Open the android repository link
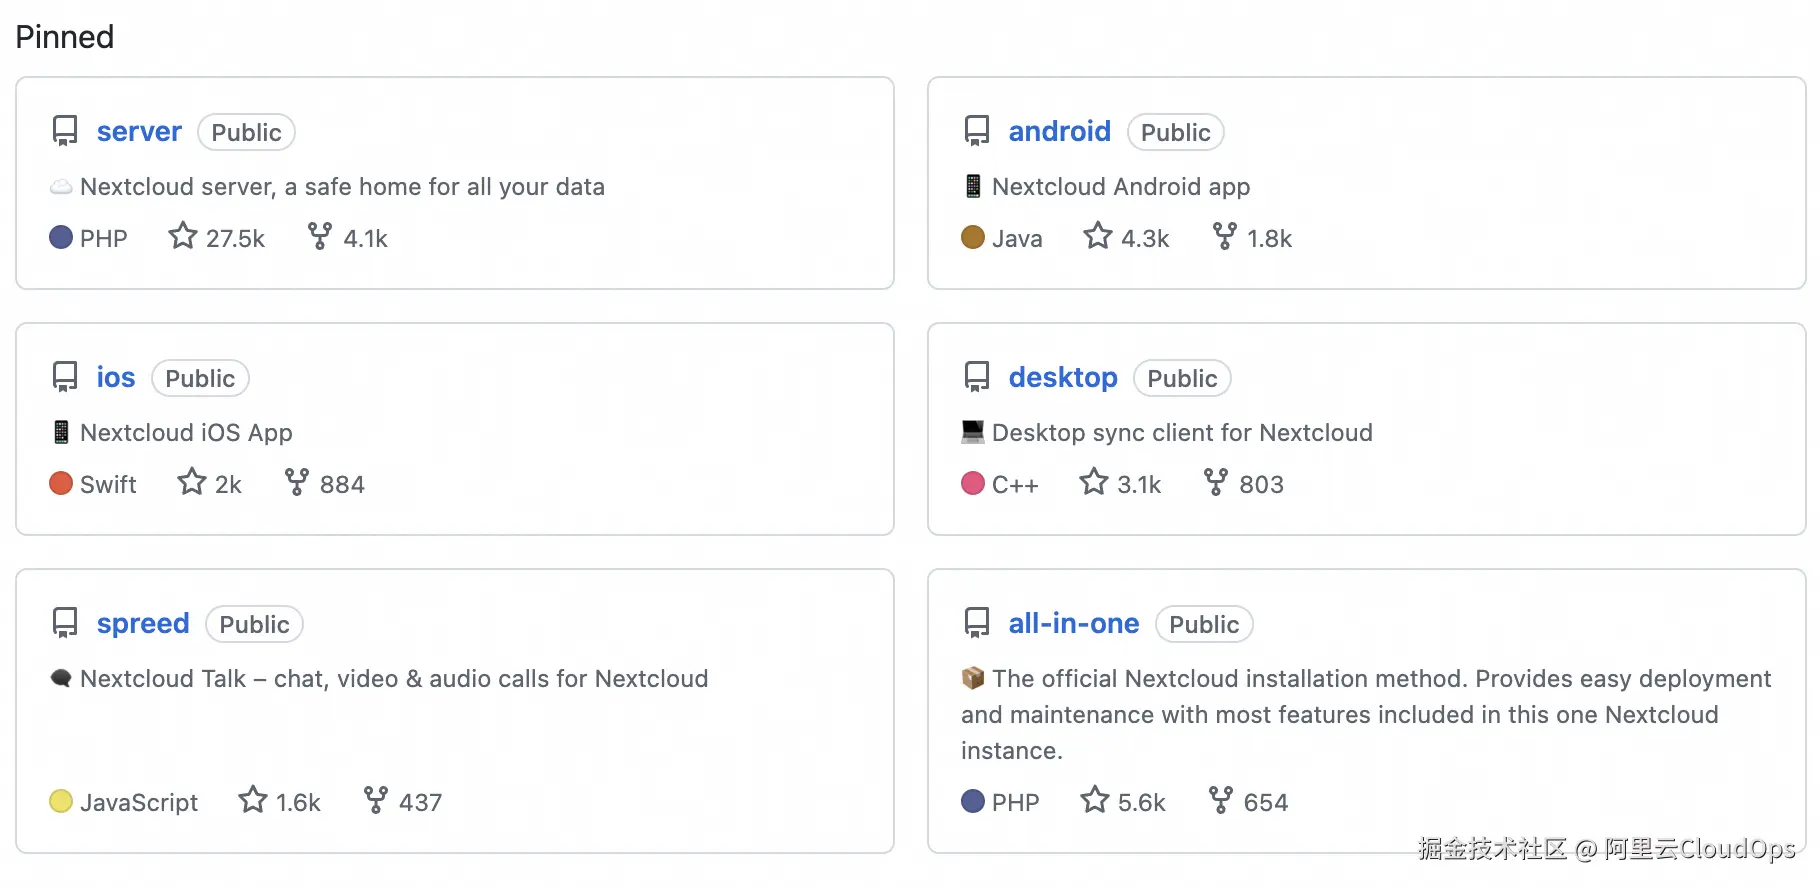Screen dimensions: 1820x888 pos(1059,132)
